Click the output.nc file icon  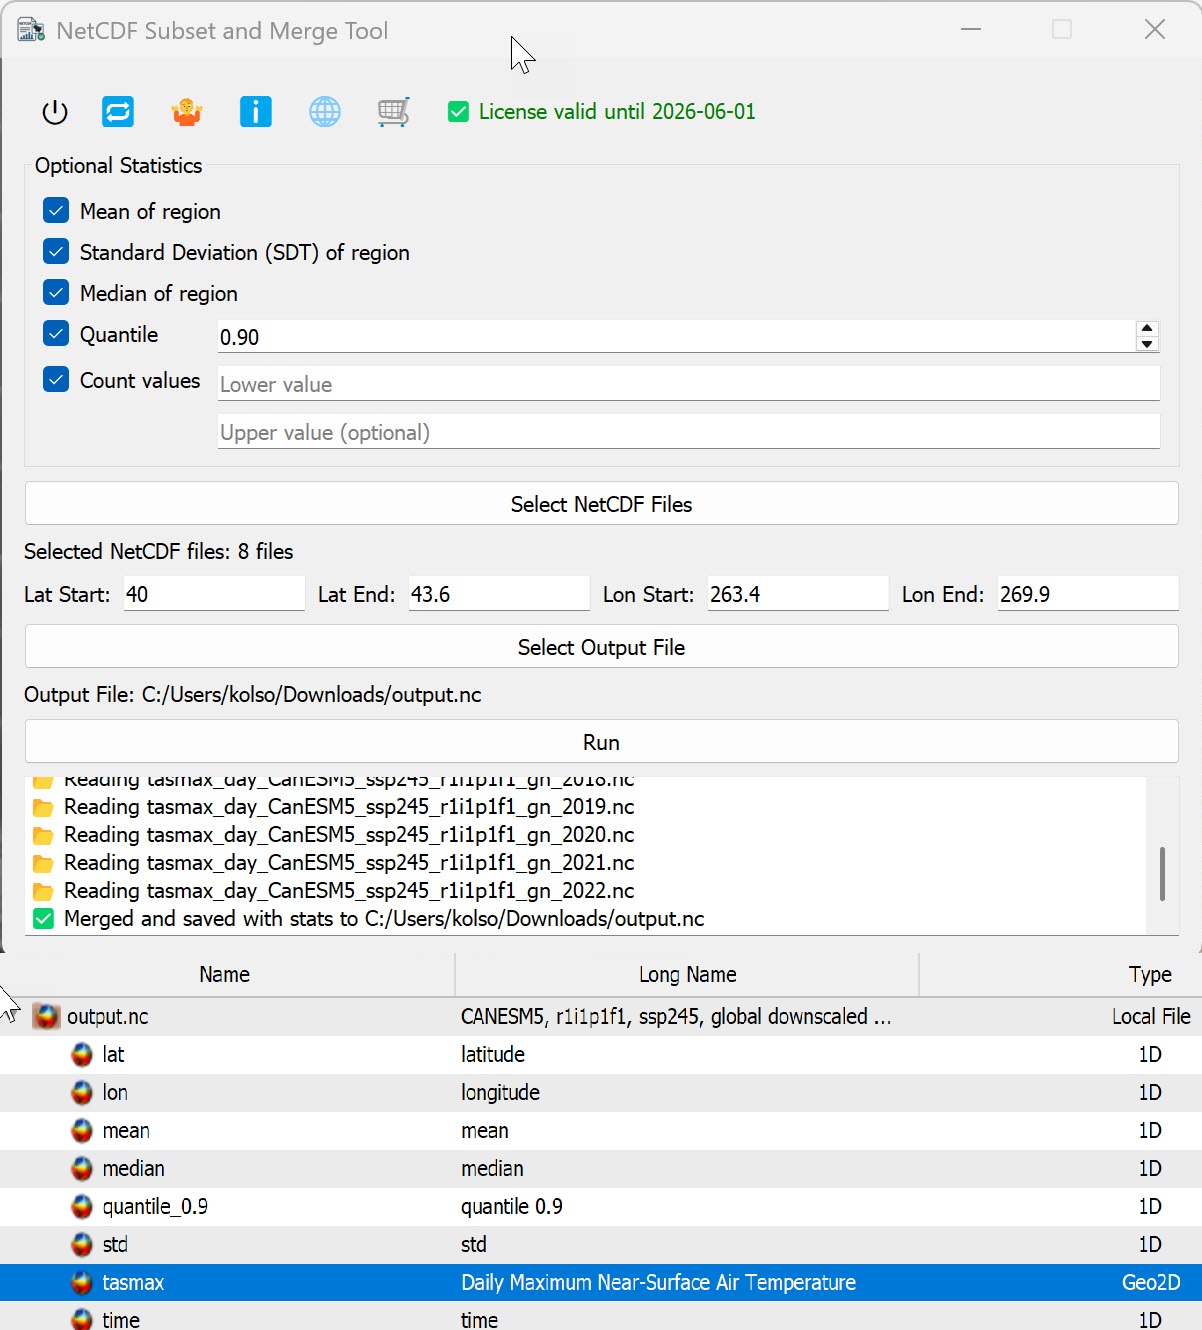pos(46,1017)
